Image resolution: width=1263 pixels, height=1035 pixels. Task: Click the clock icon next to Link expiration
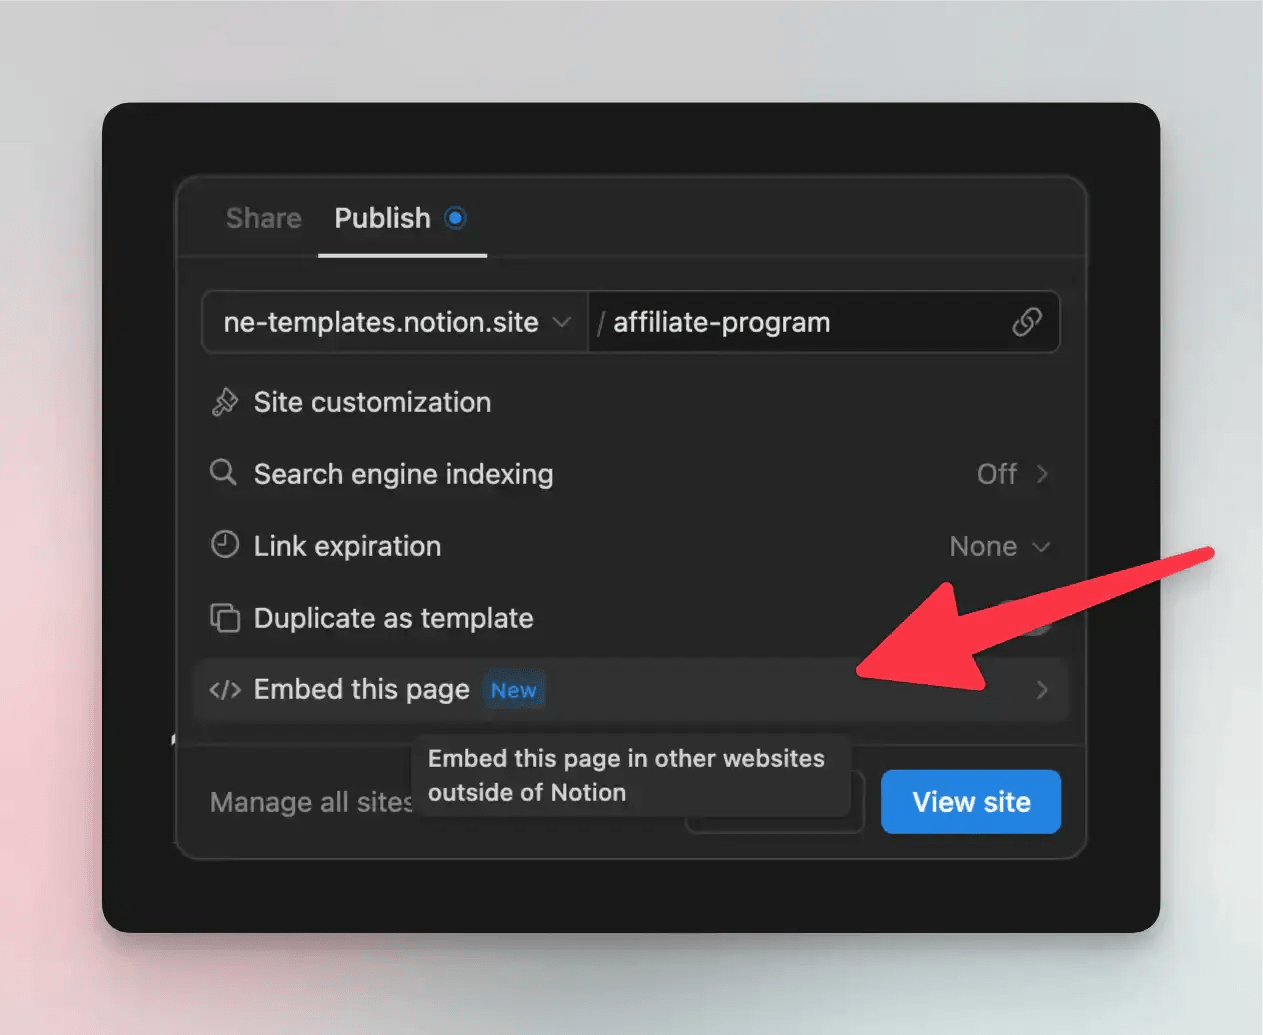[225, 545]
